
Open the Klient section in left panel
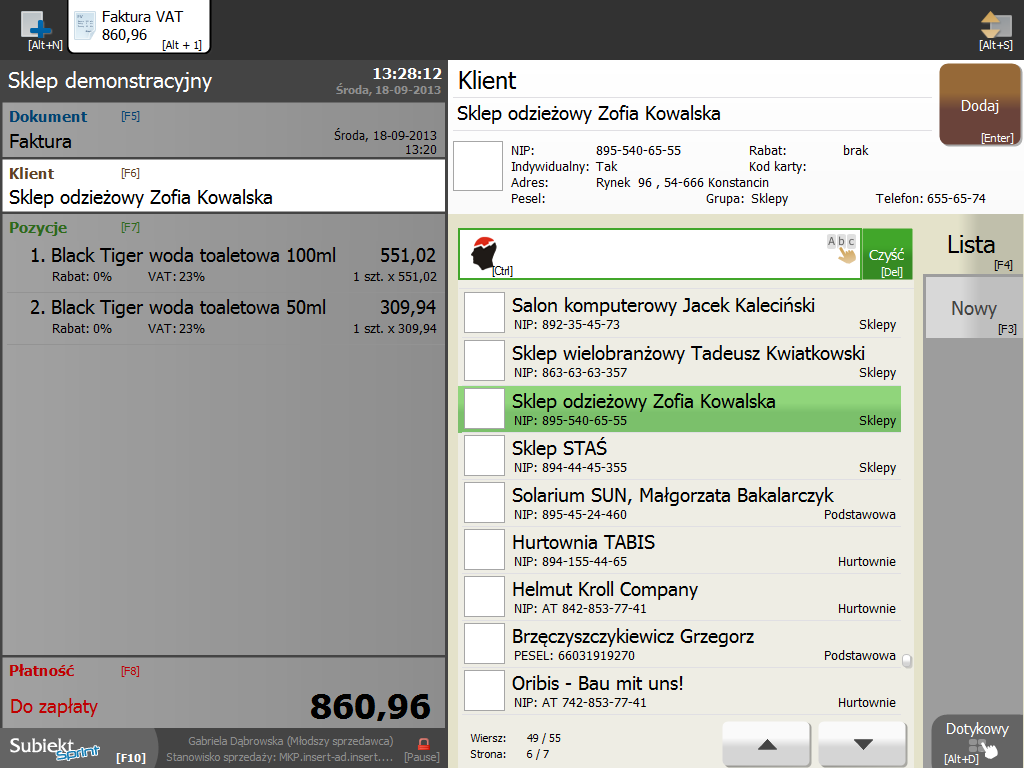pos(223,185)
